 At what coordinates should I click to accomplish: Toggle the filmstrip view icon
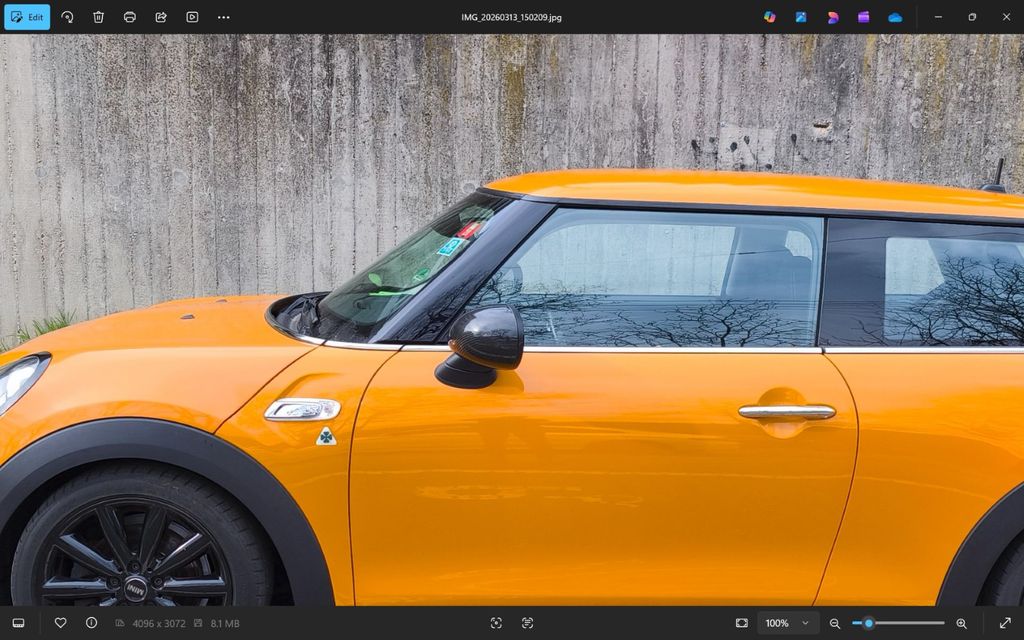tap(18, 623)
